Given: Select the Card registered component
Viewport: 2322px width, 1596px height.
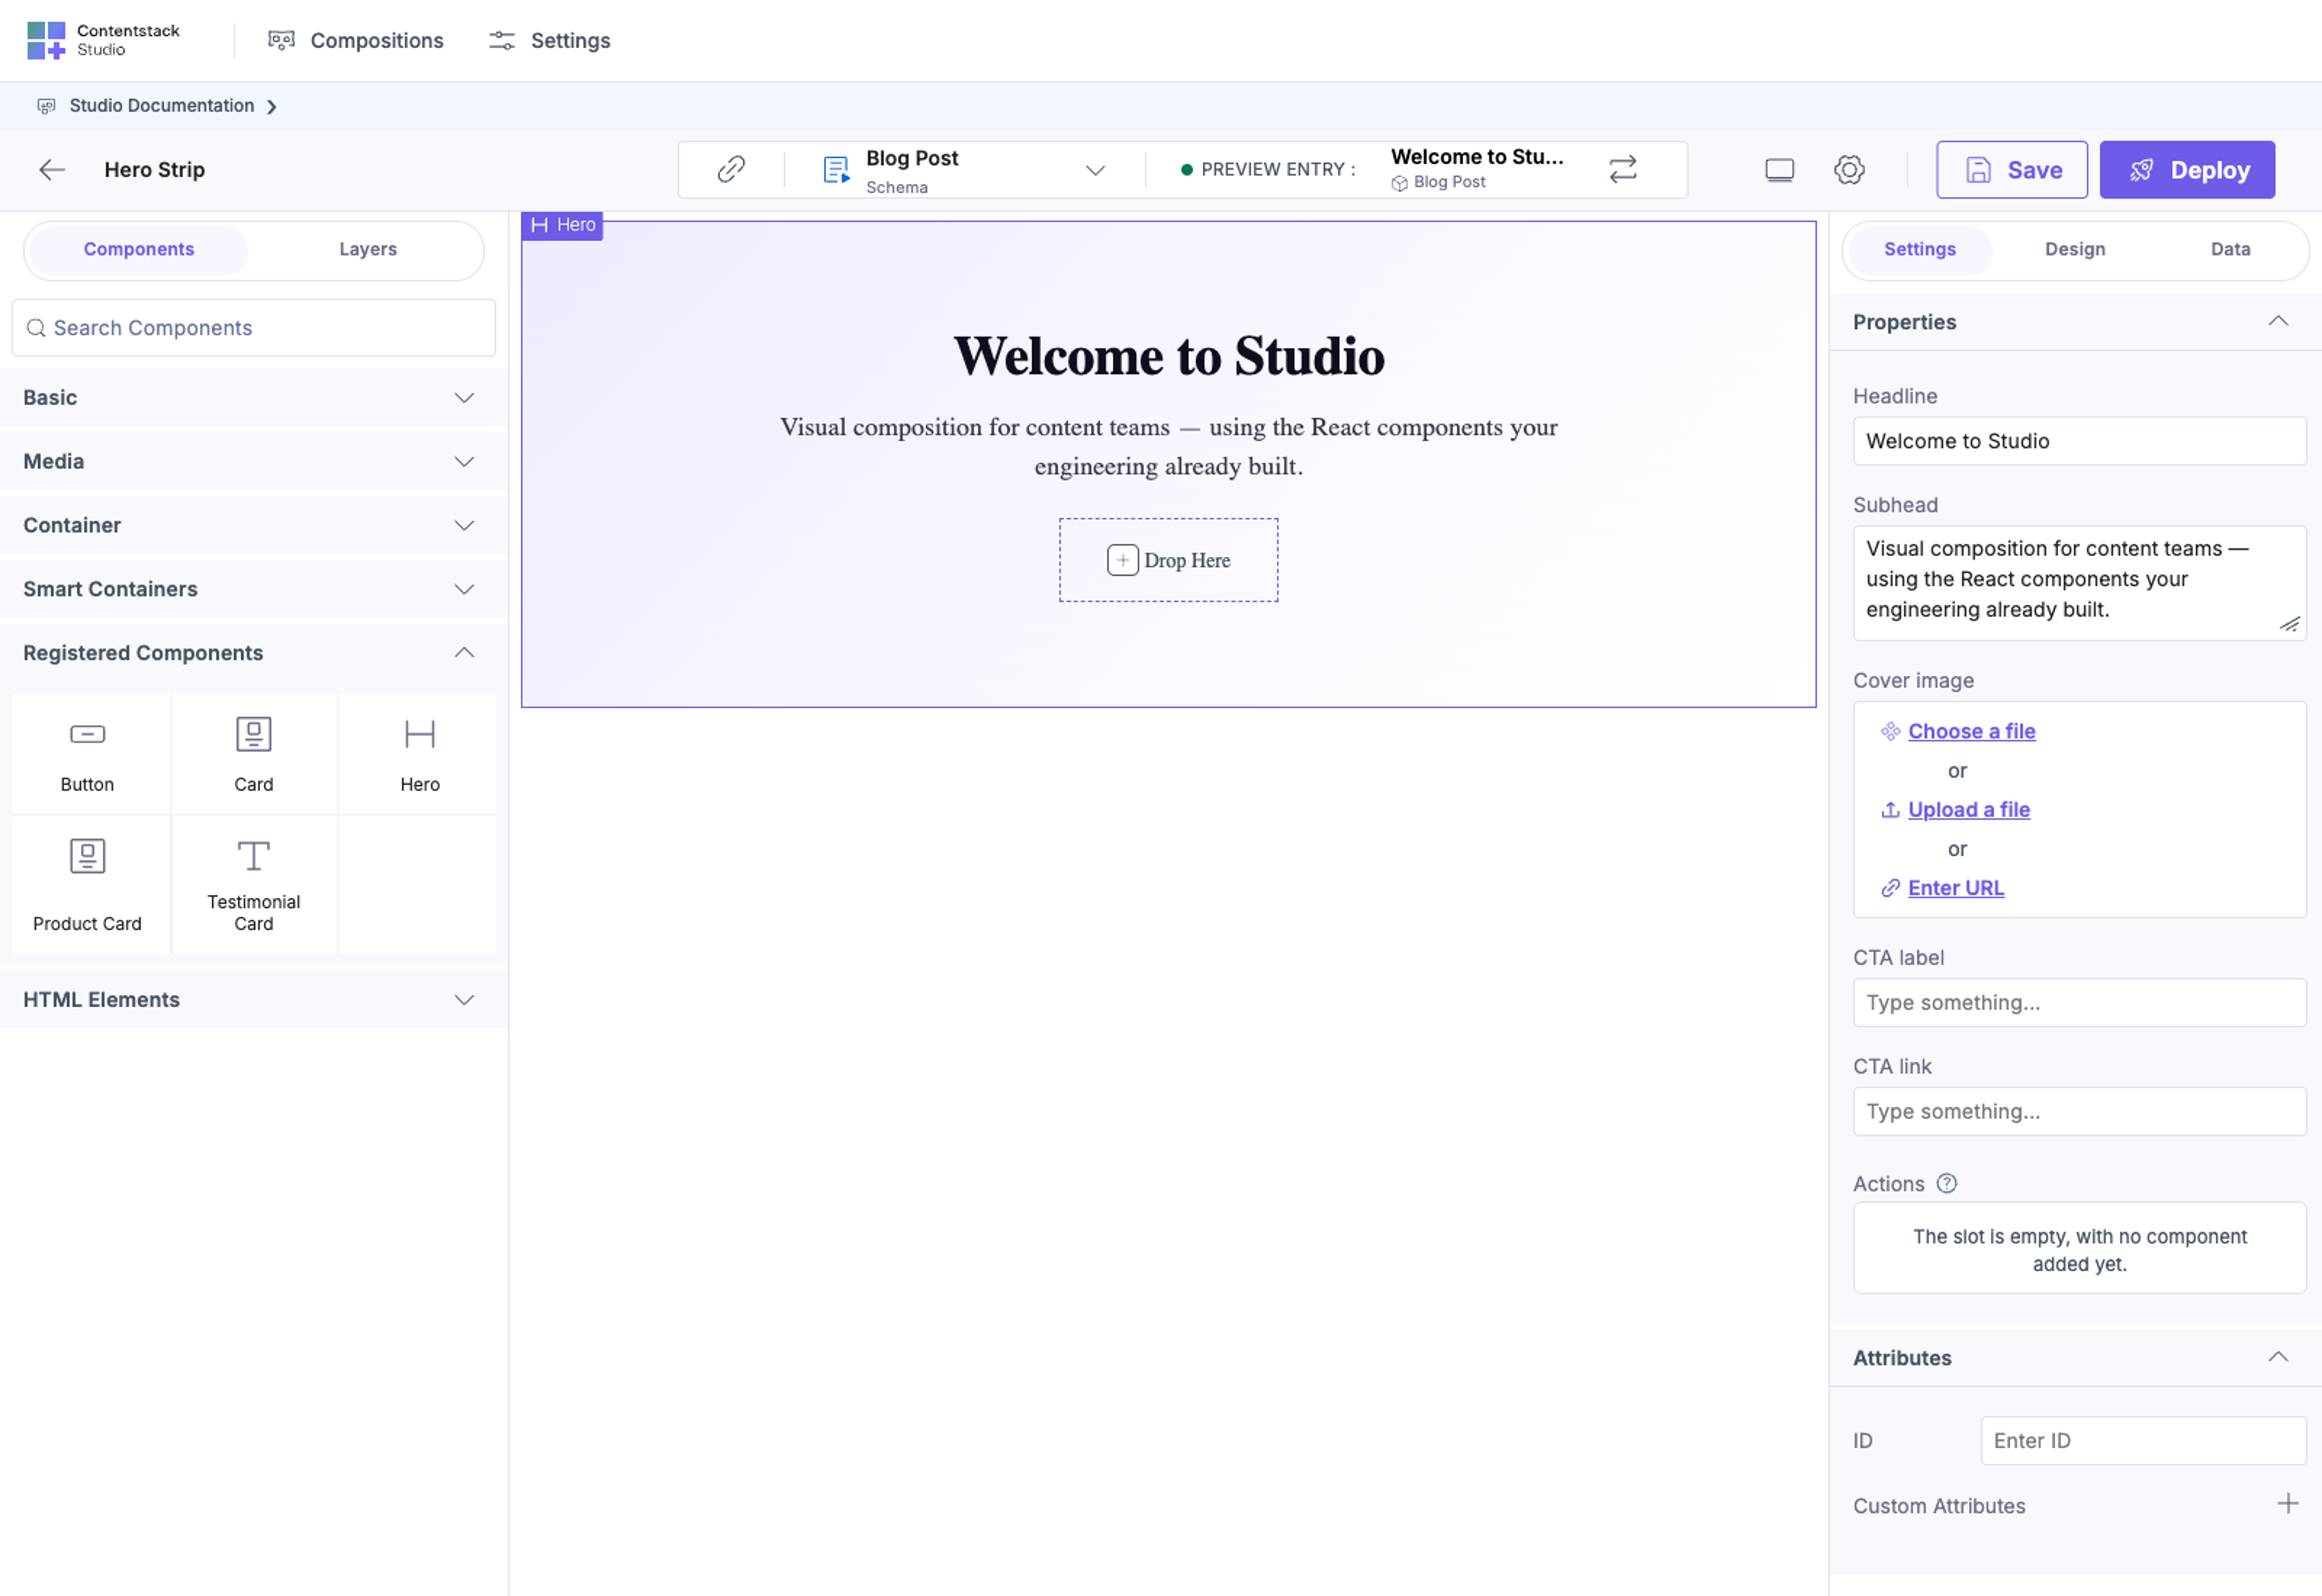Looking at the screenshot, I should point(254,755).
